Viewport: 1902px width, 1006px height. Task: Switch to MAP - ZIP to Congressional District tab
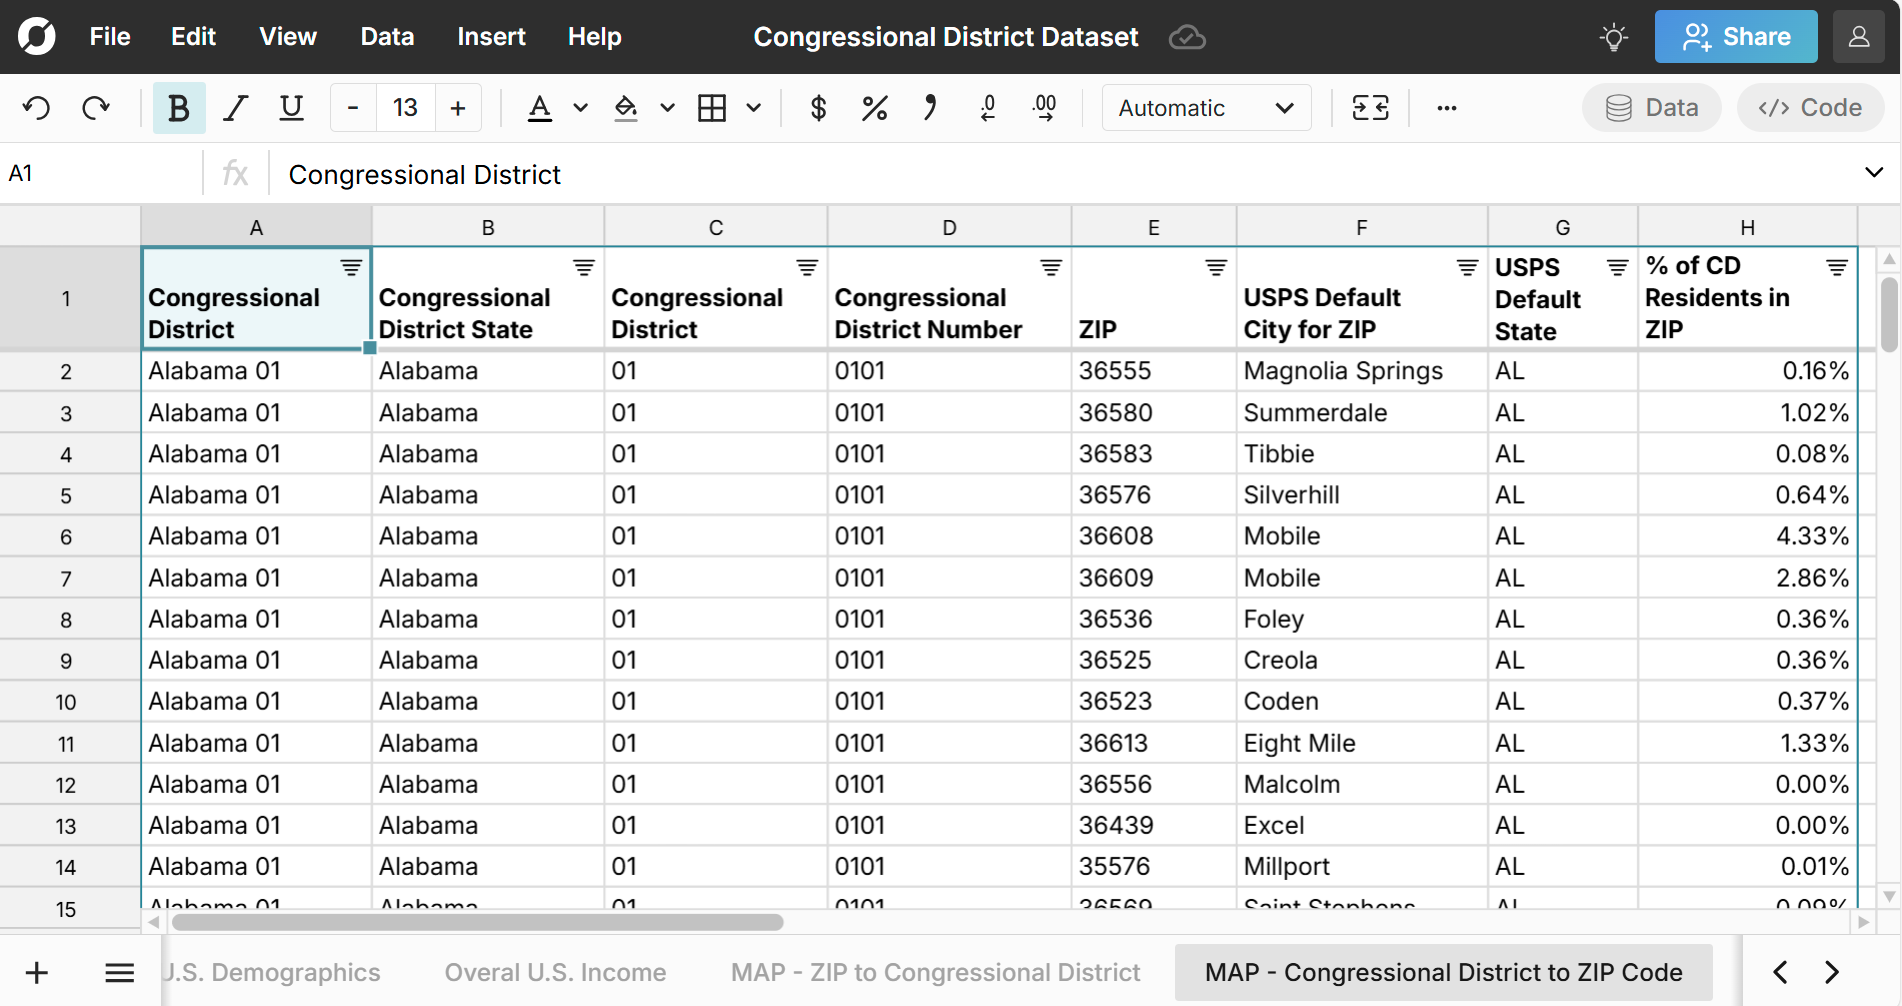935,972
